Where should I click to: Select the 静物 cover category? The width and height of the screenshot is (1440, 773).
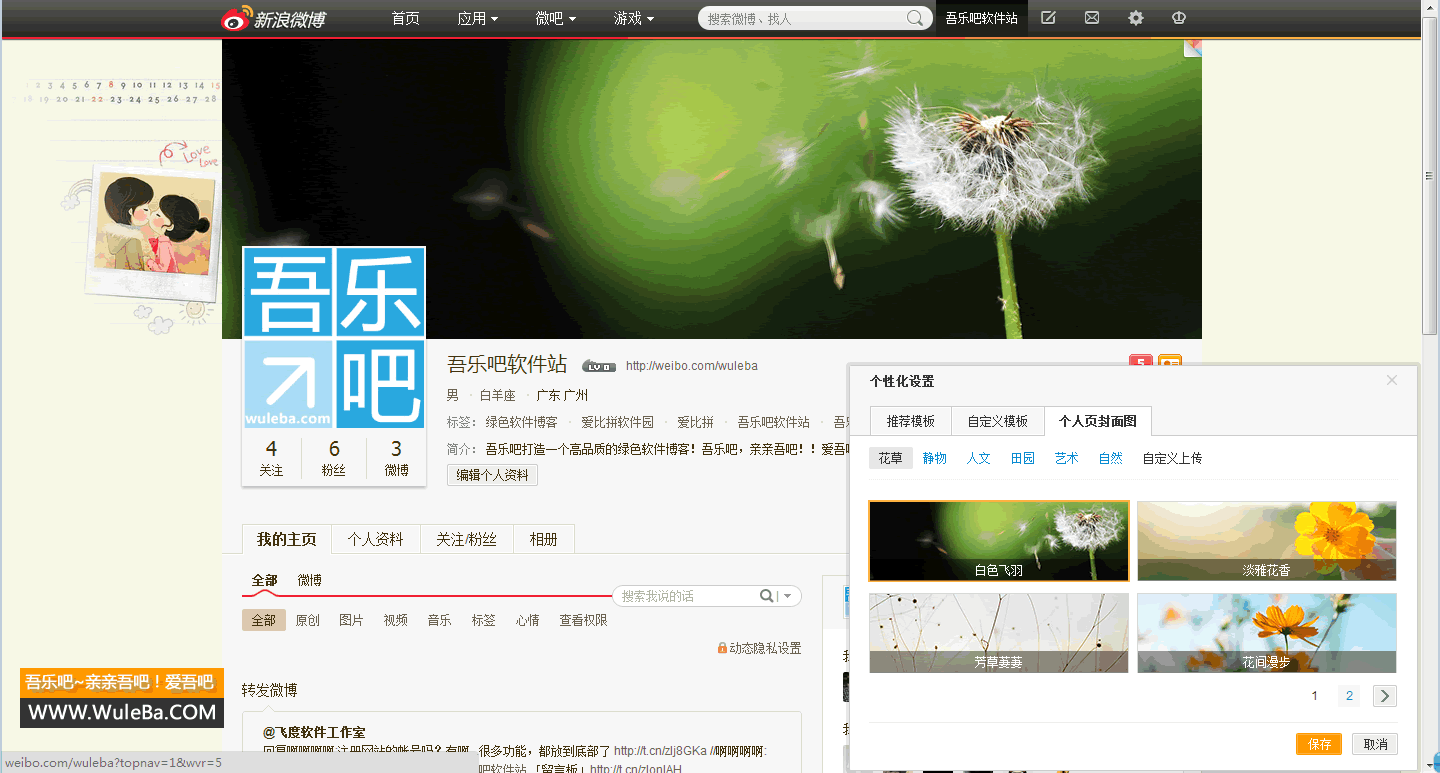click(x=934, y=458)
